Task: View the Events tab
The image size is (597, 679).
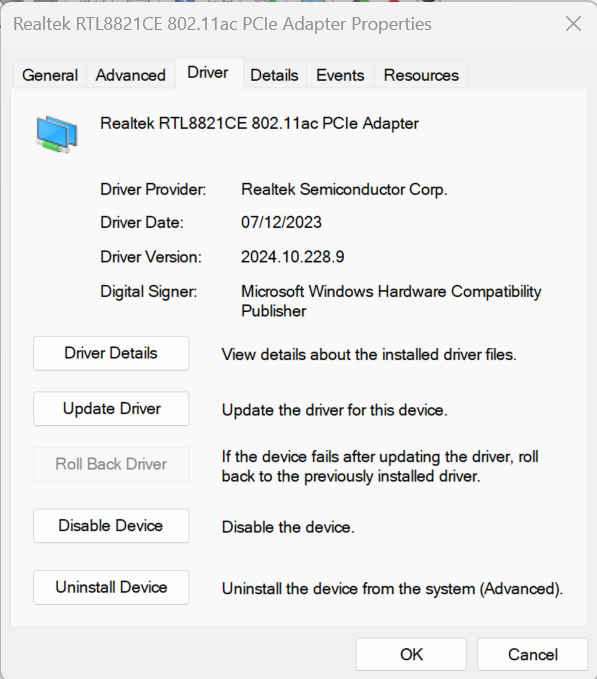Action: (x=340, y=75)
